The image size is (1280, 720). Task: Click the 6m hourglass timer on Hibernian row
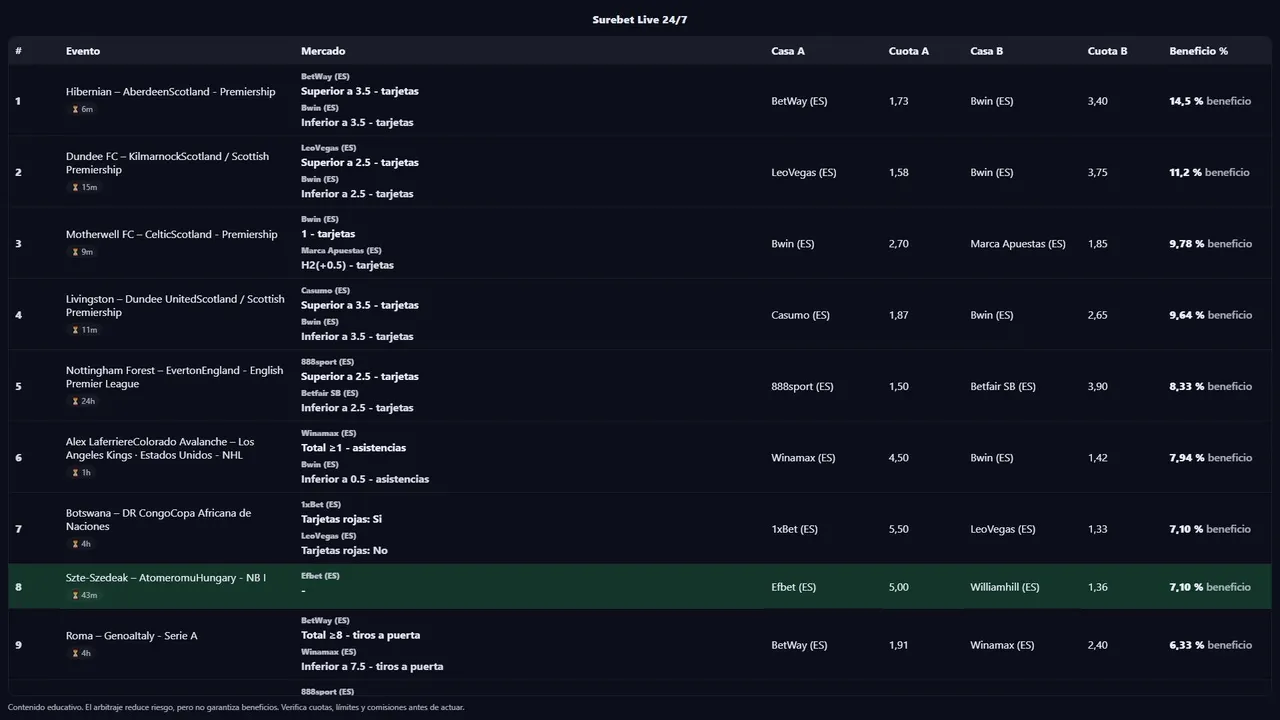83,109
